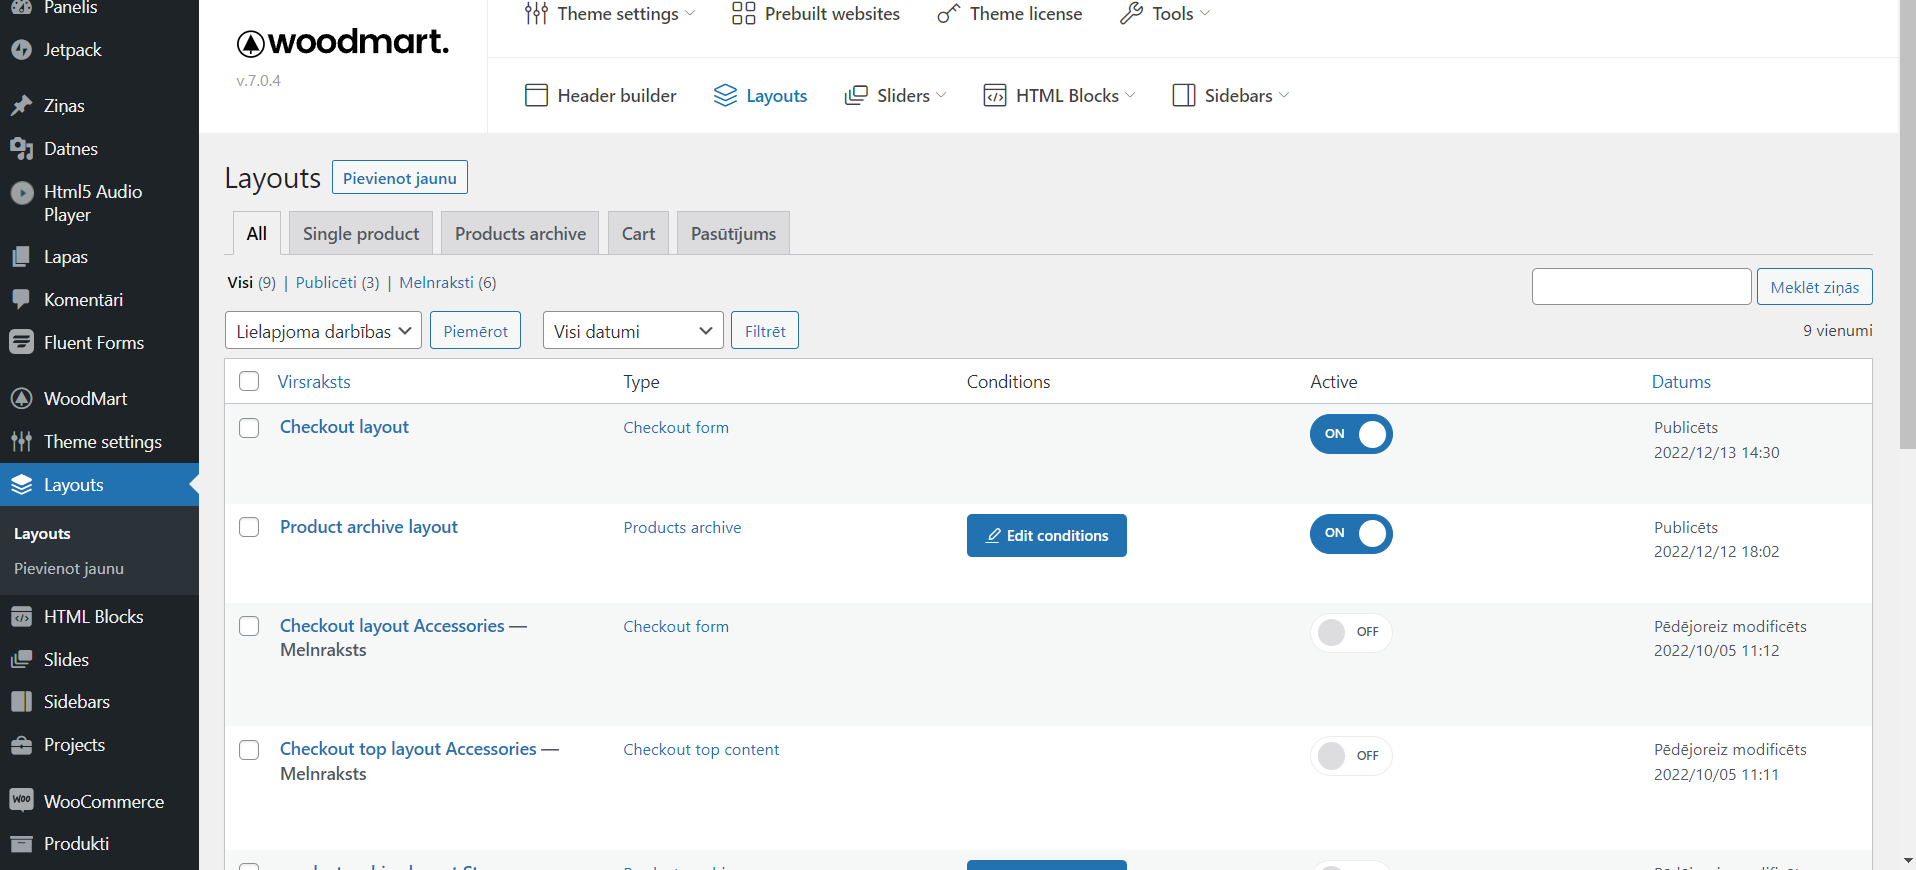Screen dimensions: 1916x870
Task: Check the box for Checkout layout row
Action: point(249,428)
